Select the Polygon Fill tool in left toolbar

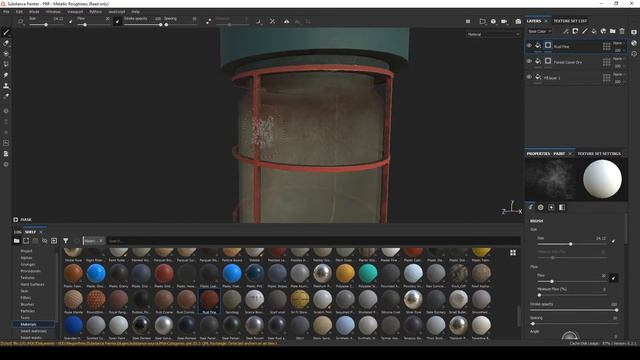tap(6, 64)
